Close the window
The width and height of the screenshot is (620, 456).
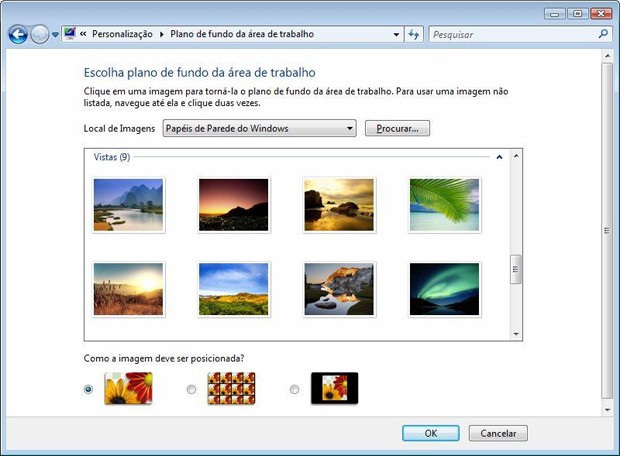(601, 14)
